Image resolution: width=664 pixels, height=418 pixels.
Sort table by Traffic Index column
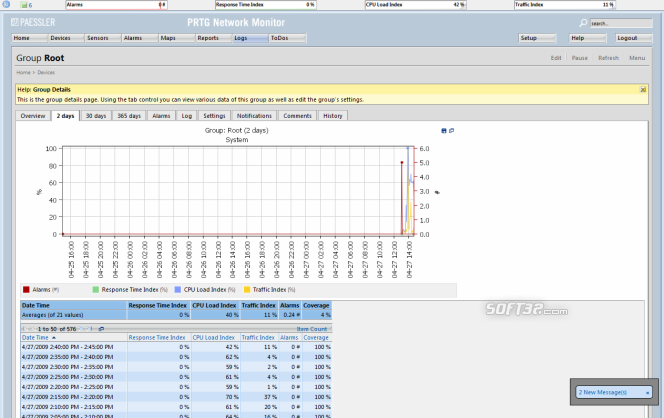(x=258, y=338)
